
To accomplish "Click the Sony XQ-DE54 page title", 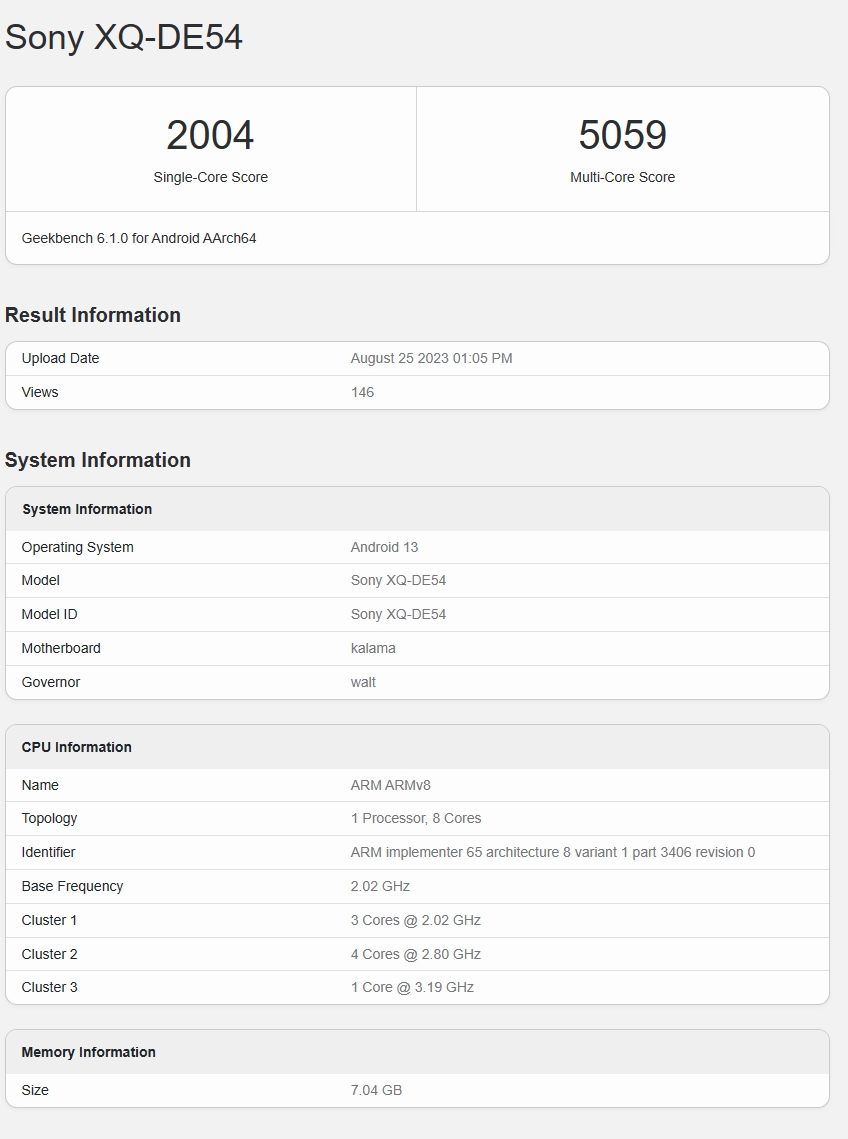I will click(124, 37).
